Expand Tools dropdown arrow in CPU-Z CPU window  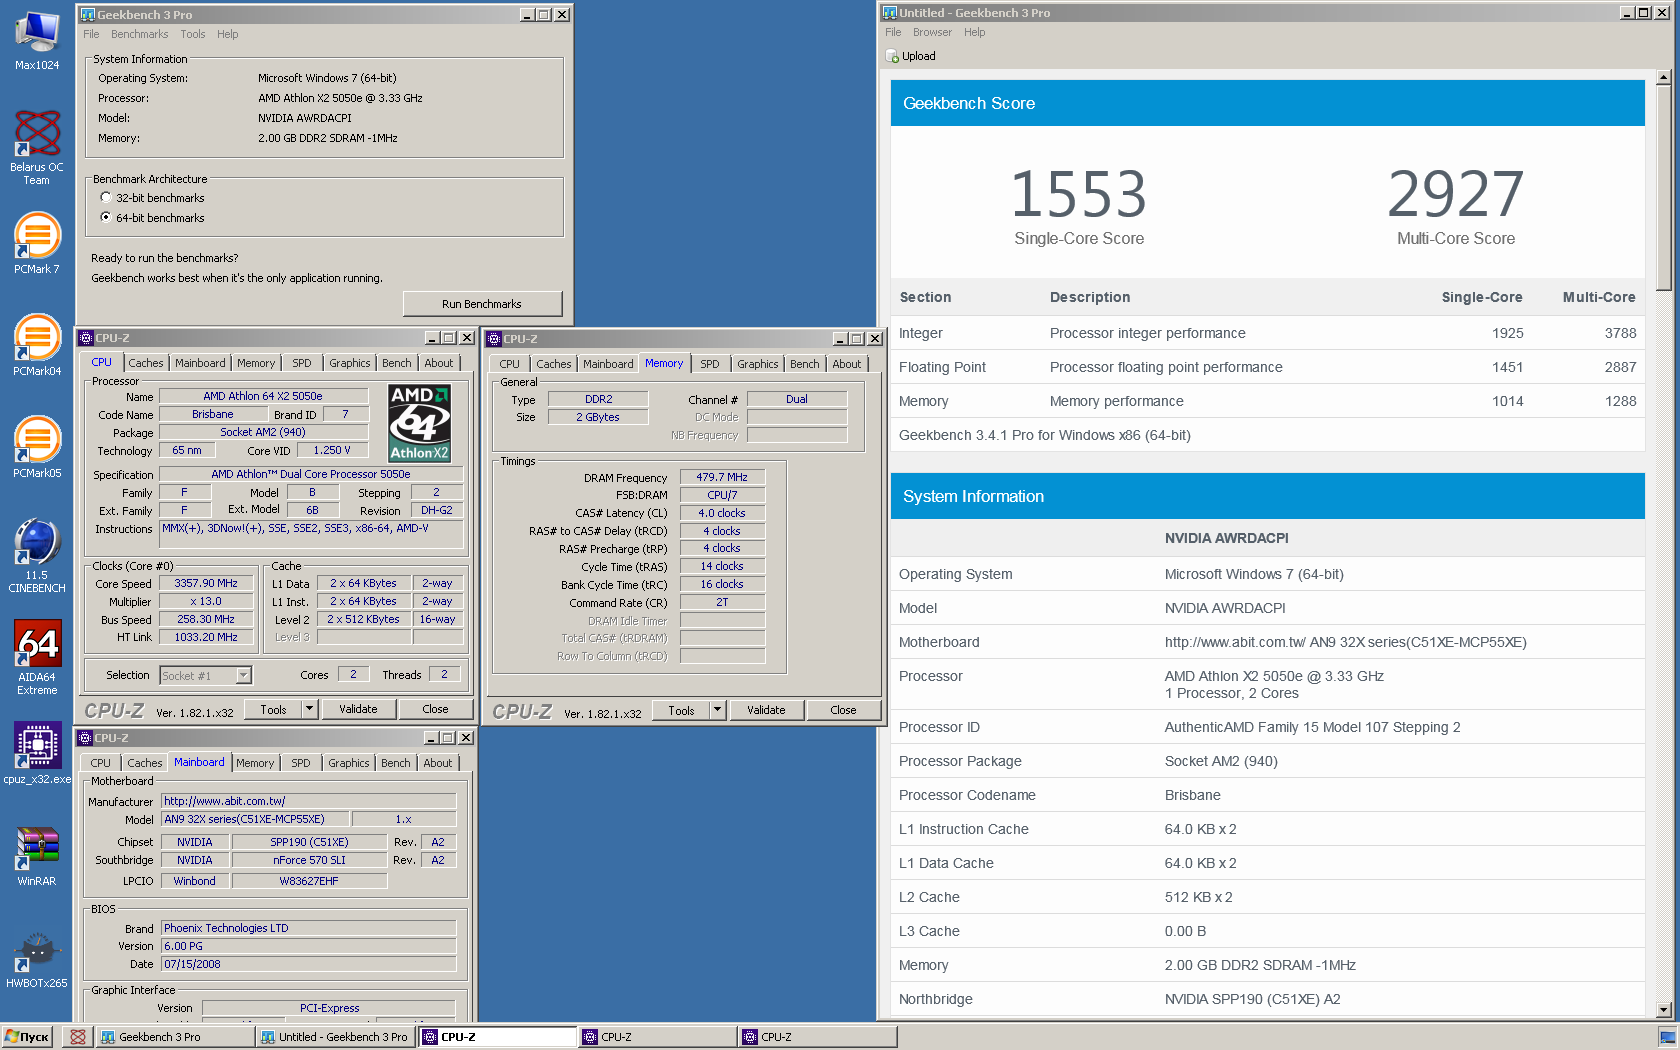pos(310,709)
